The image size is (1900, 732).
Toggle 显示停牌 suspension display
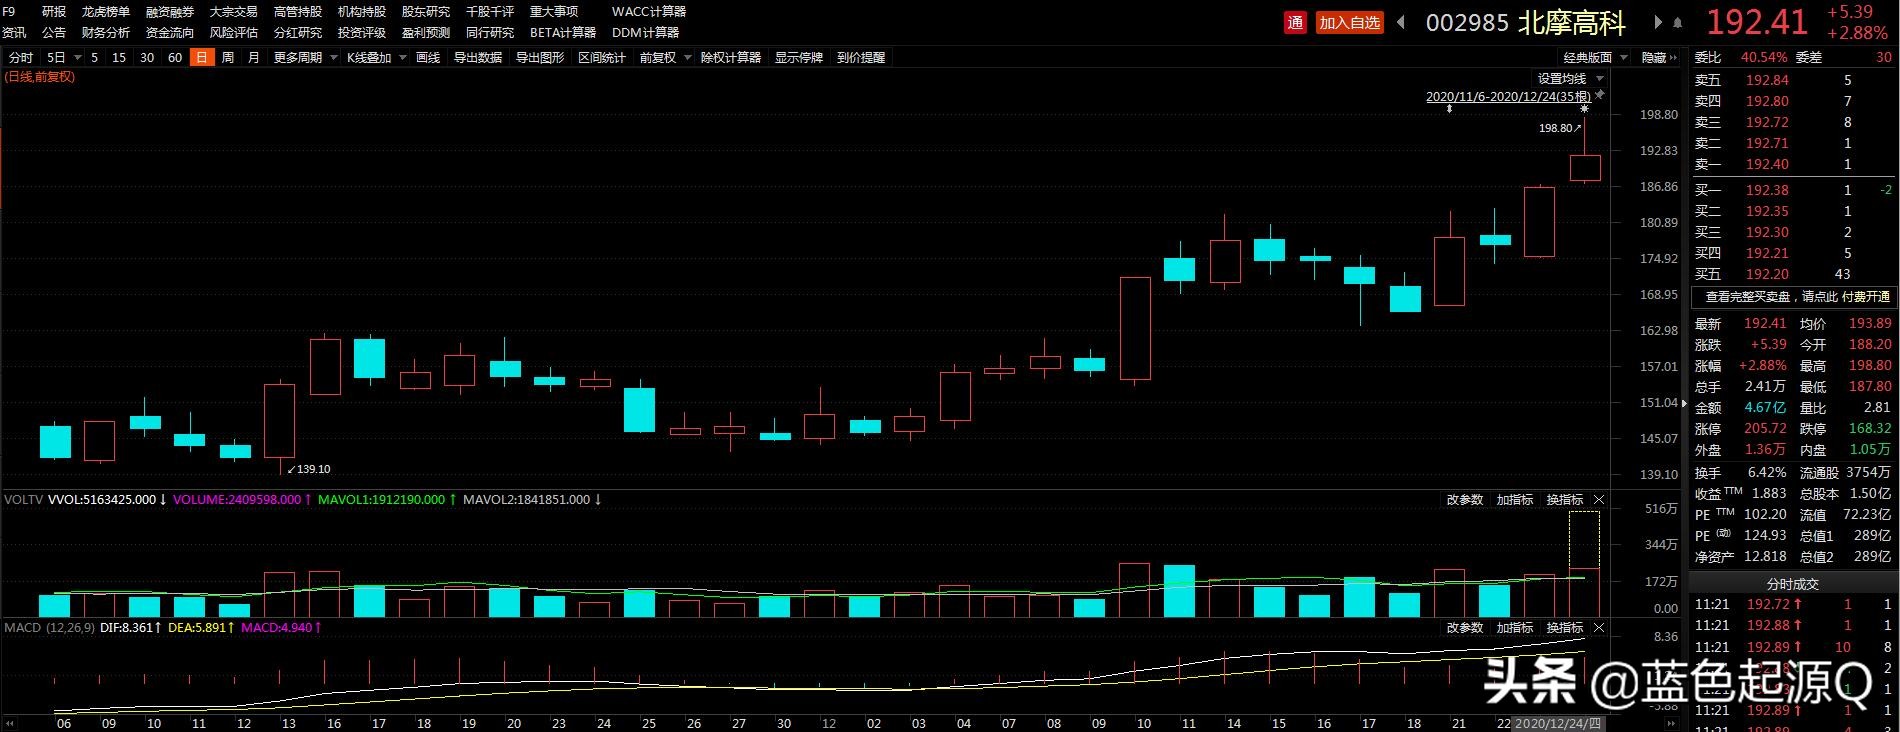point(798,58)
